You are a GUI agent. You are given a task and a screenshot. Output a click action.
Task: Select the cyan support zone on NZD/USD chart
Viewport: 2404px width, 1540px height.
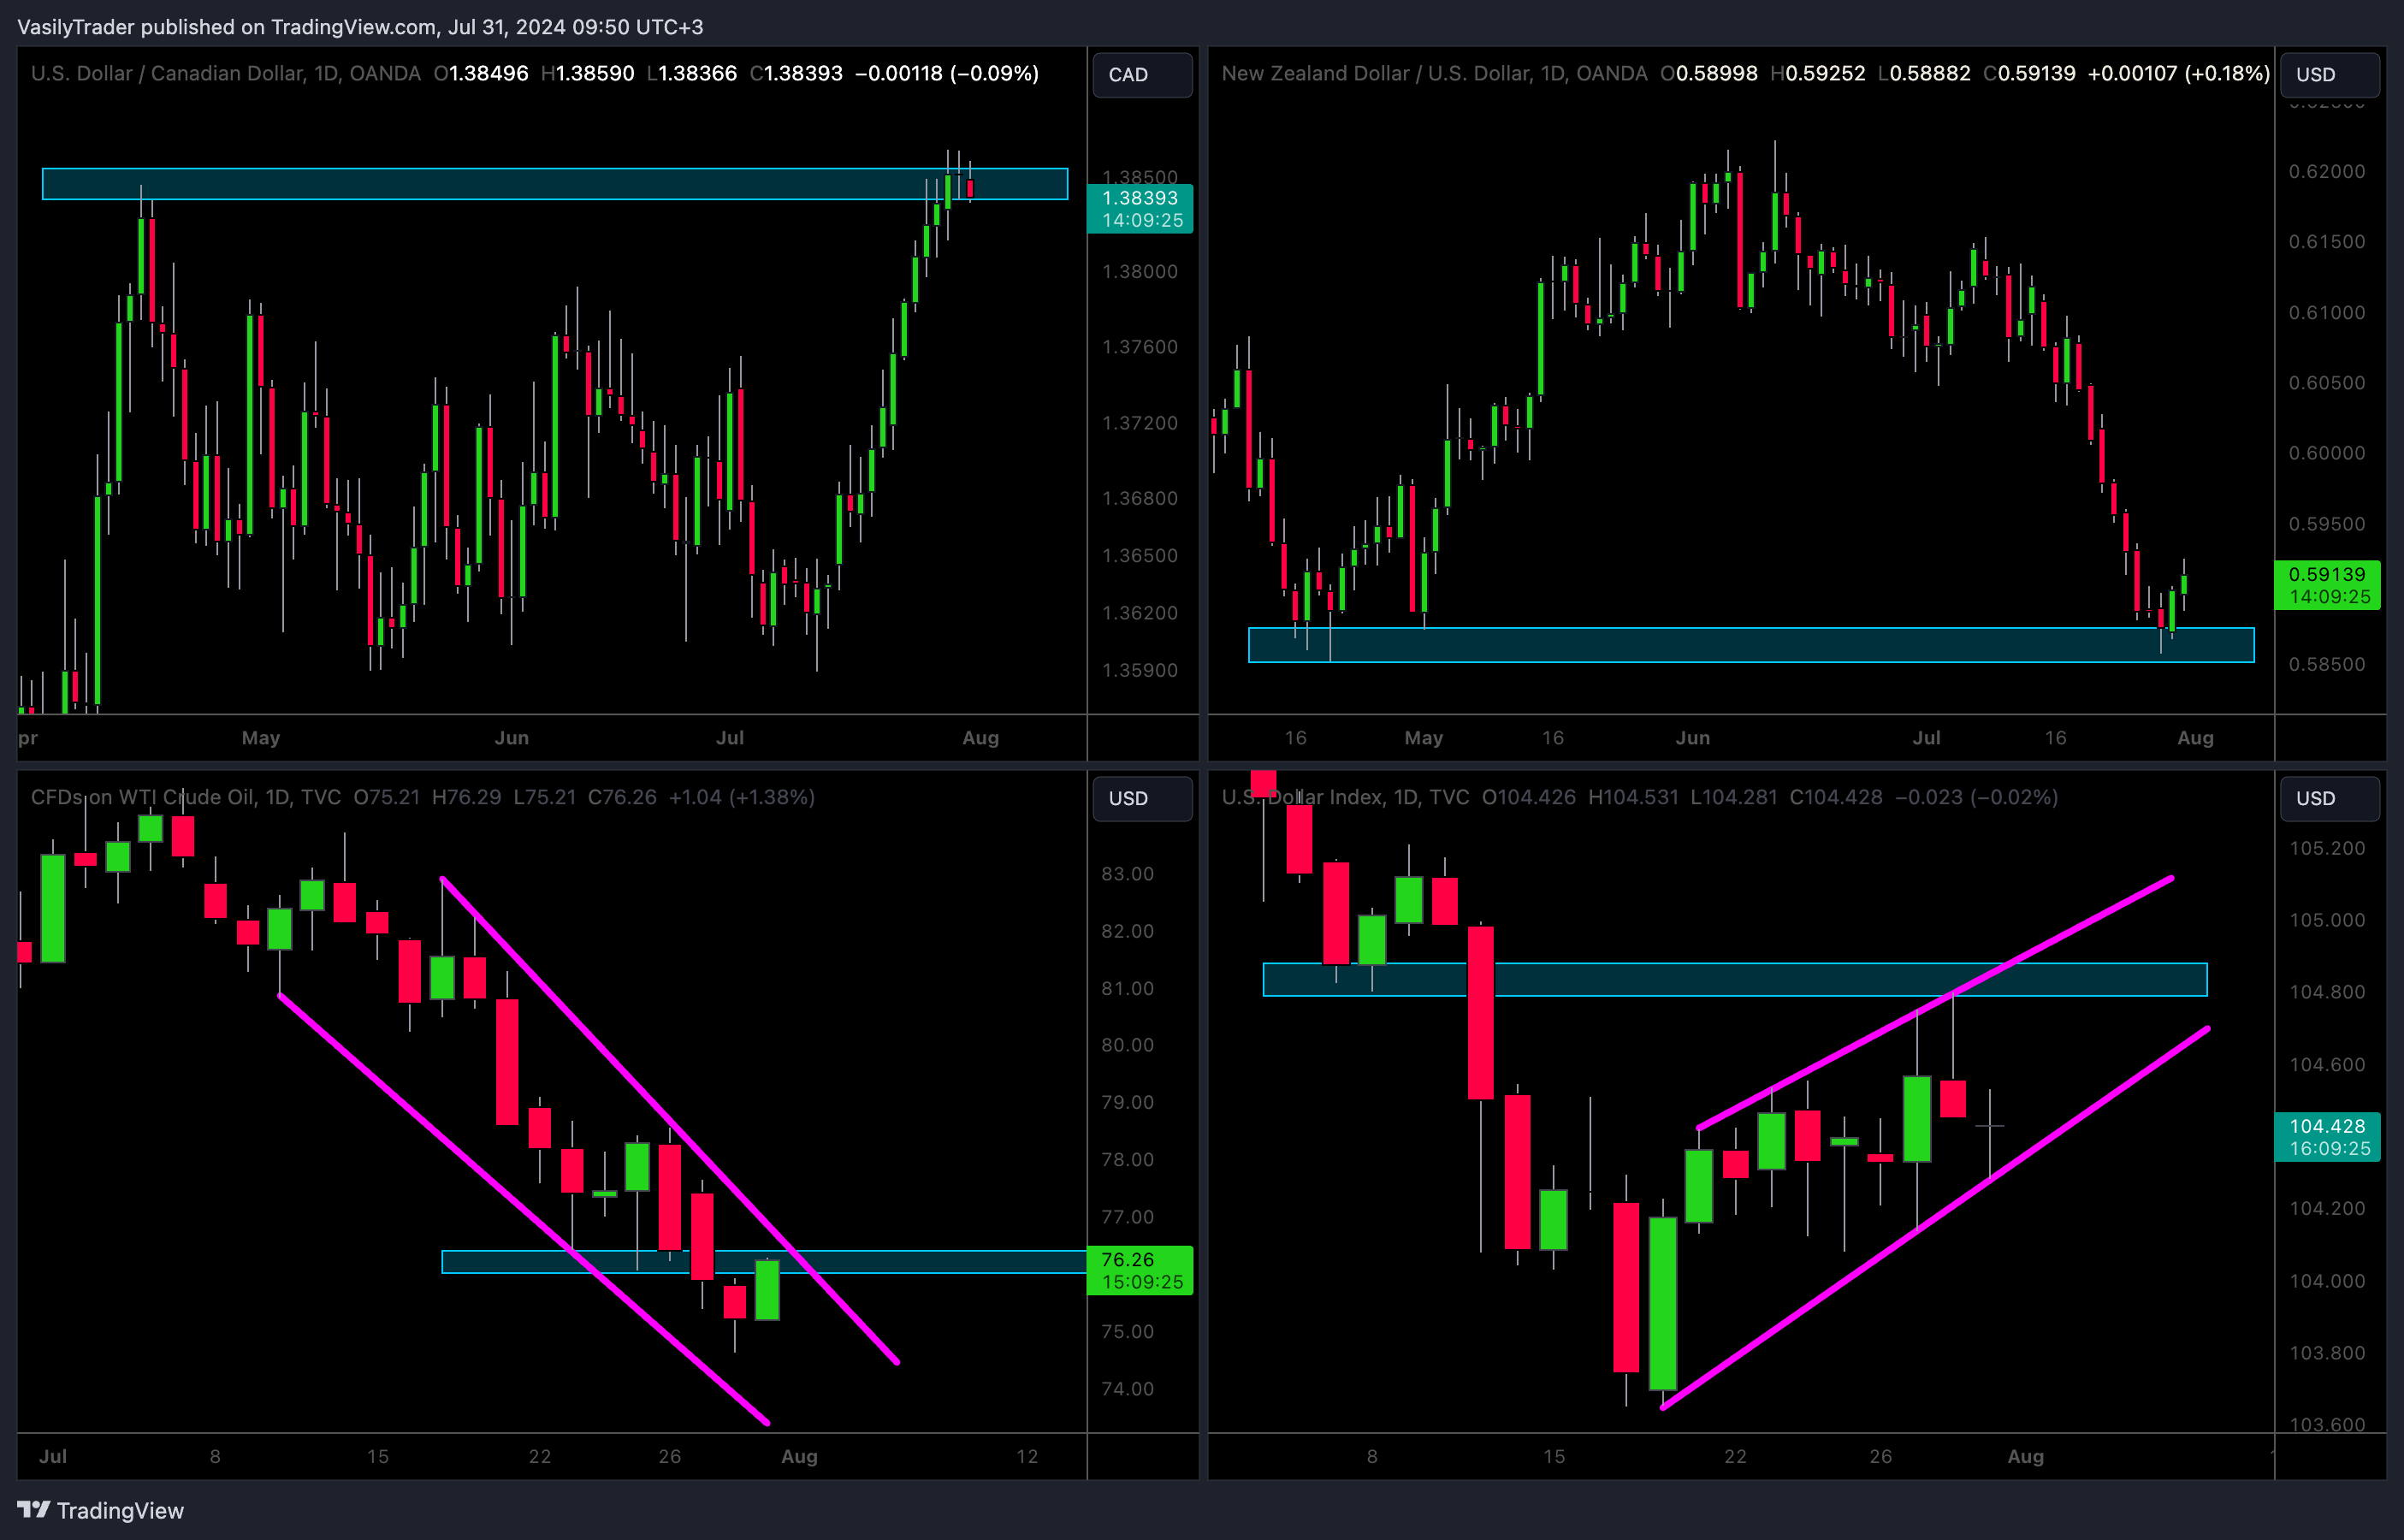tap(1751, 645)
